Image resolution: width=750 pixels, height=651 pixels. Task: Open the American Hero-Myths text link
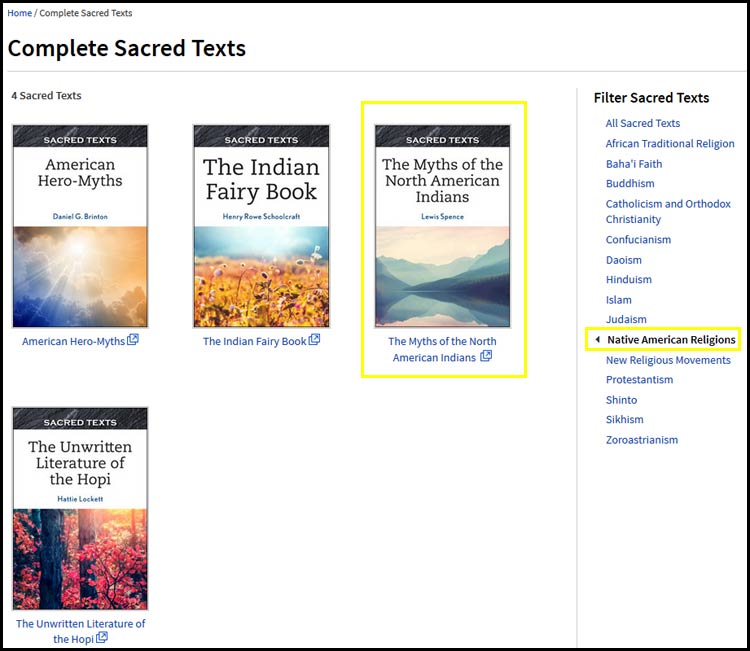click(x=73, y=341)
